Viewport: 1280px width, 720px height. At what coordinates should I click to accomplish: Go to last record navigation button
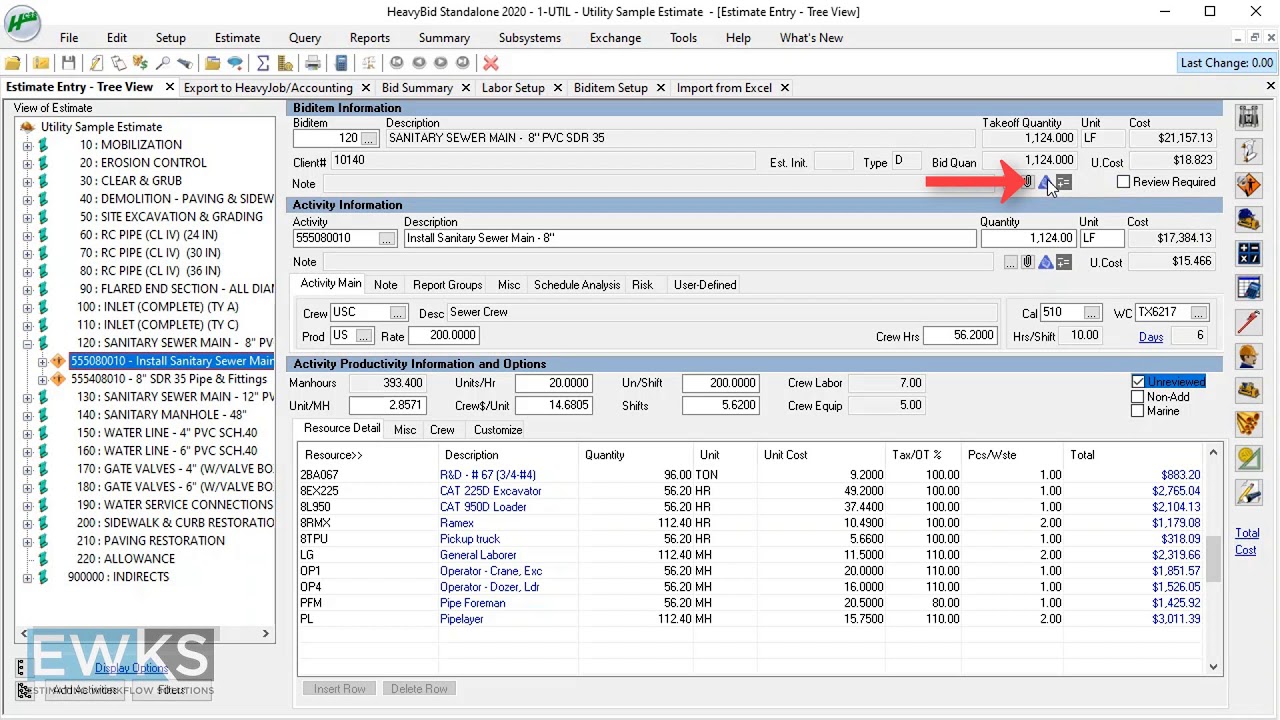click(x=462, y=63)
